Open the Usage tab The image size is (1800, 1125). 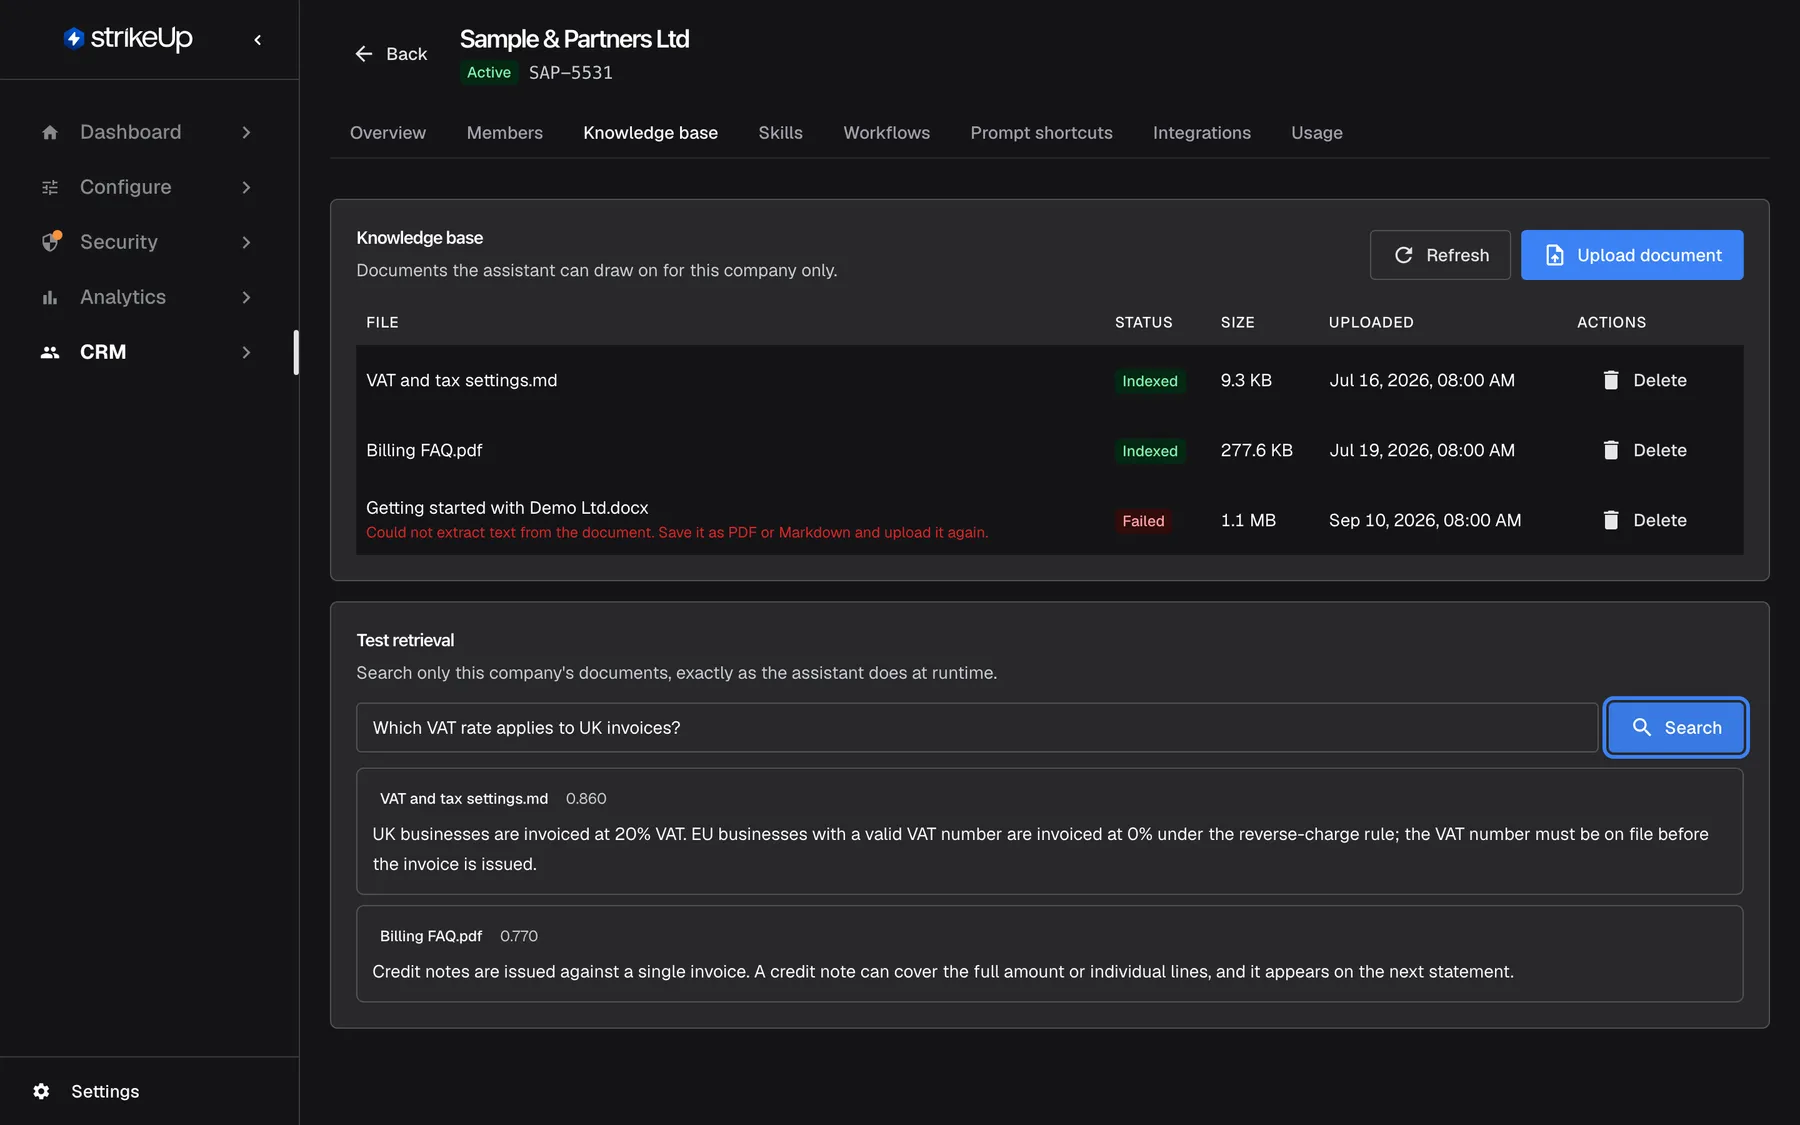click(x=1316, y=133)
